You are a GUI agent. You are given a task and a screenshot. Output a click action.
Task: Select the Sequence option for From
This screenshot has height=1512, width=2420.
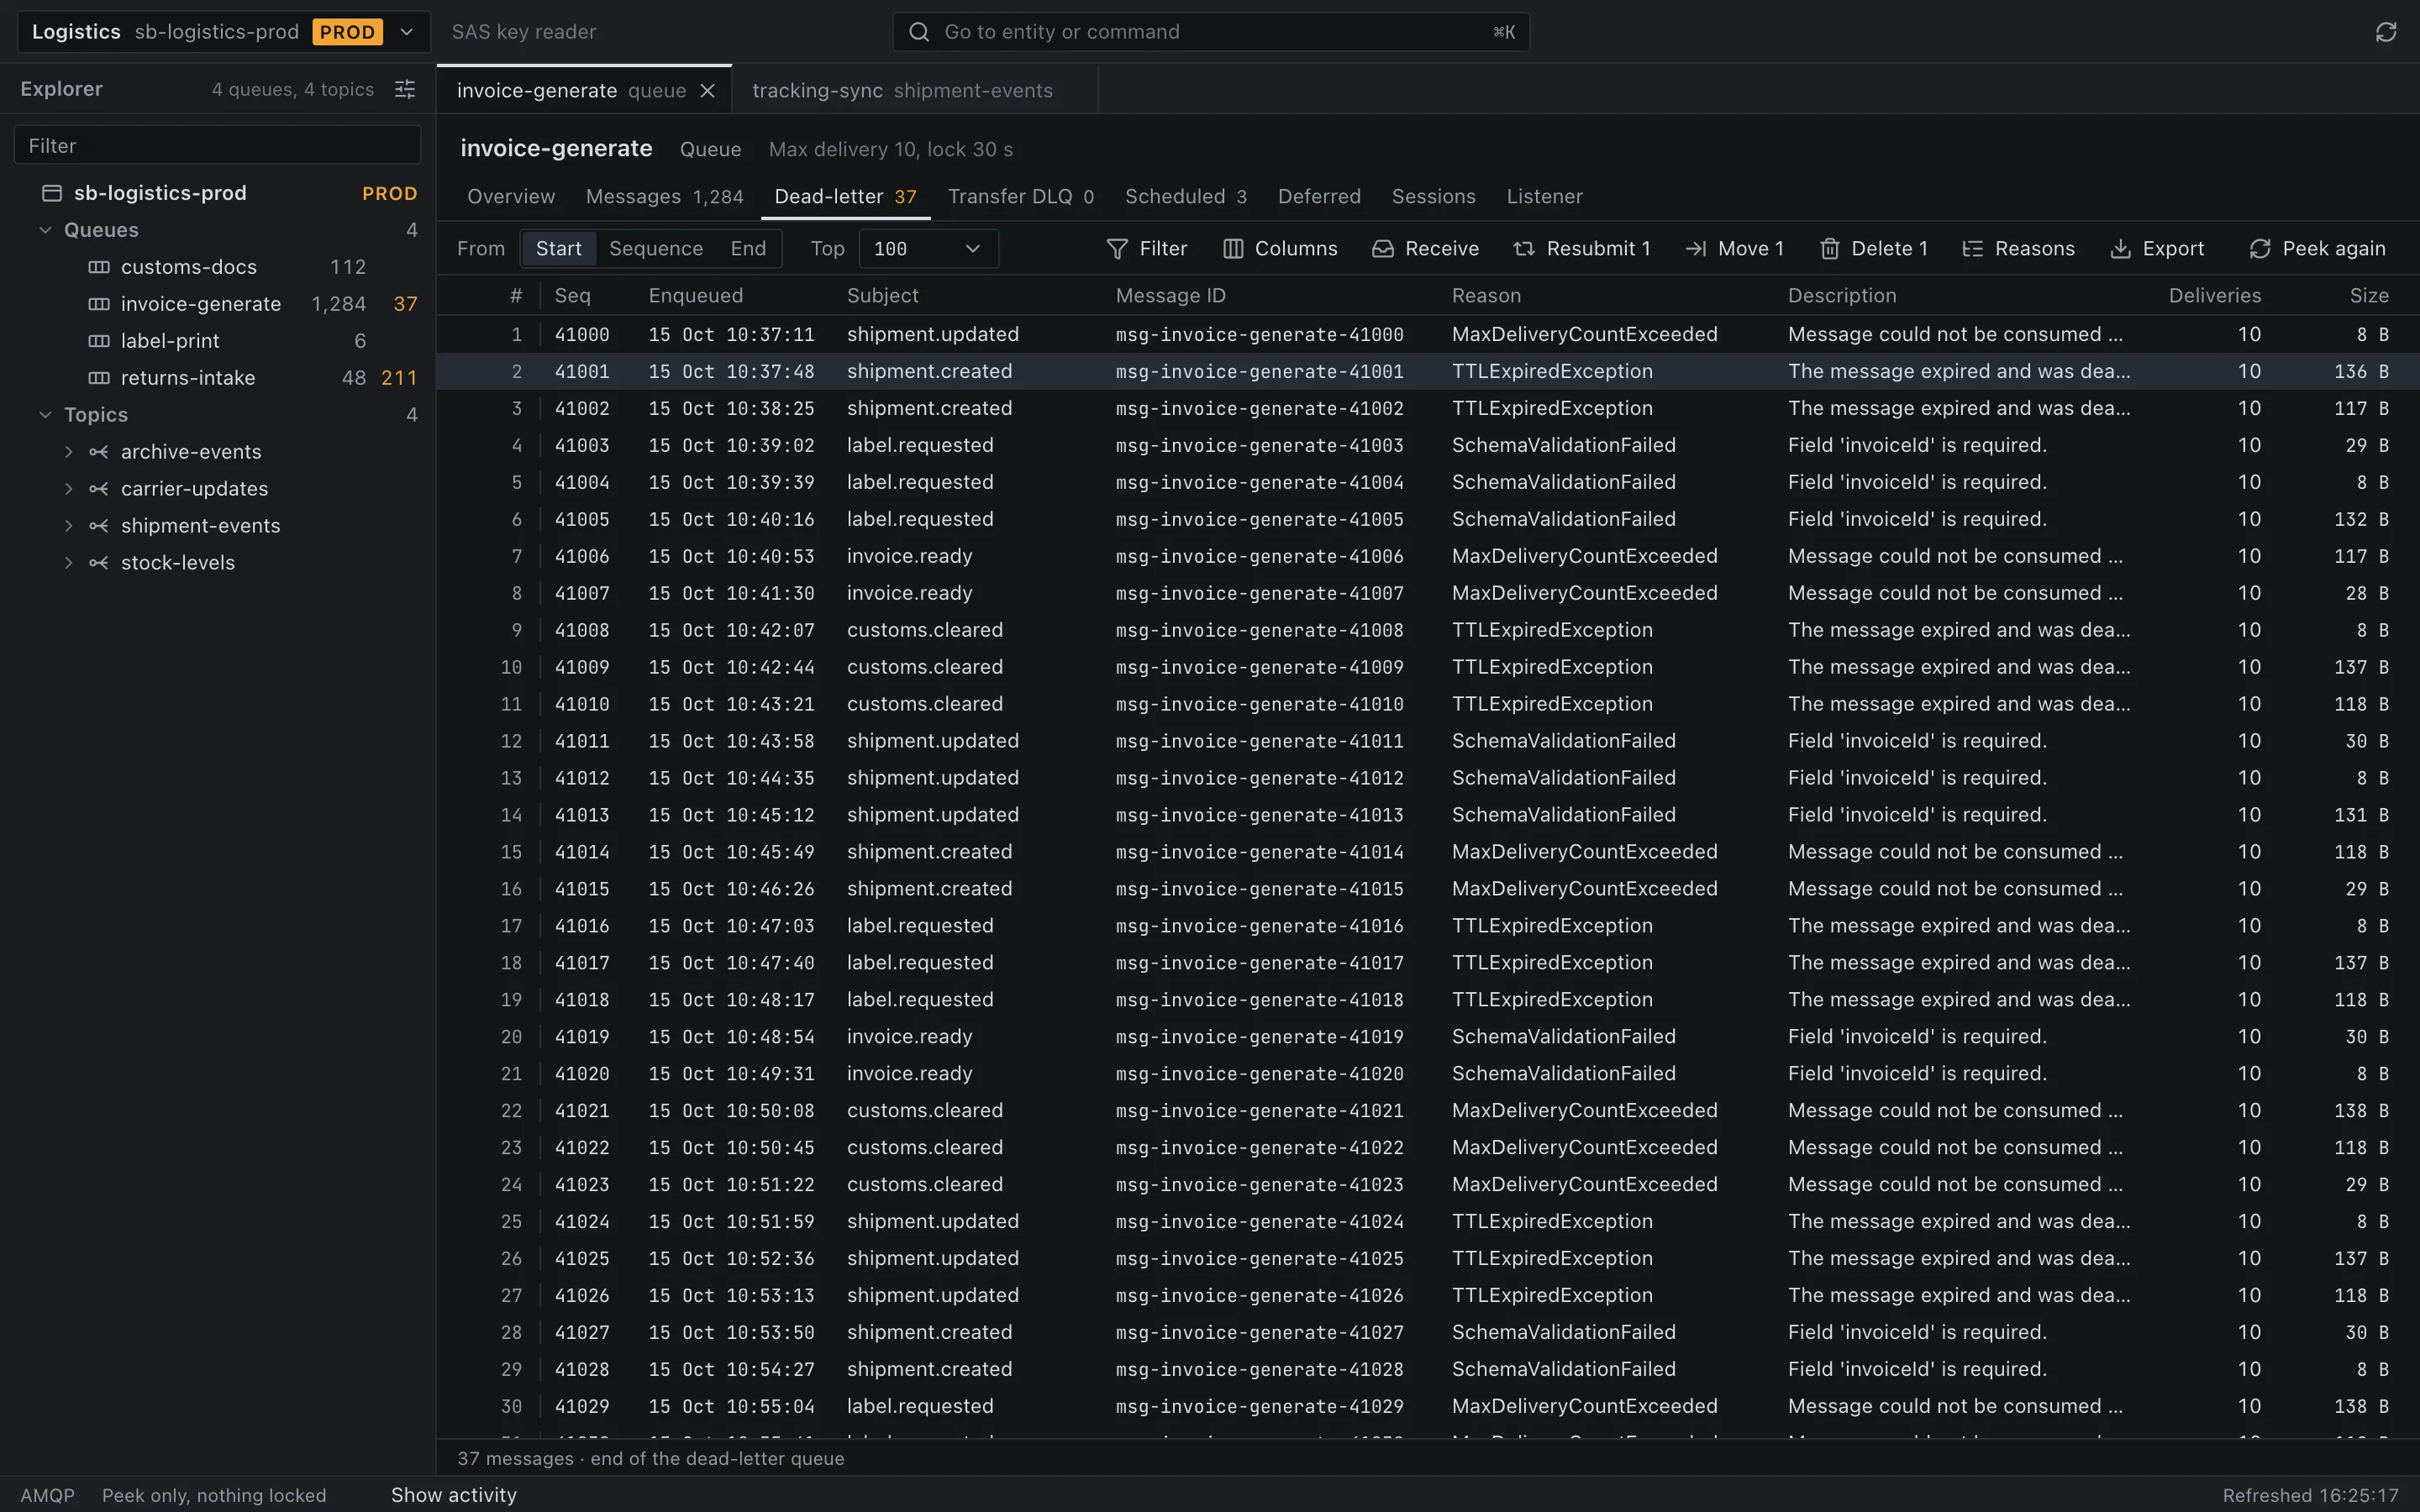(656, 248)
